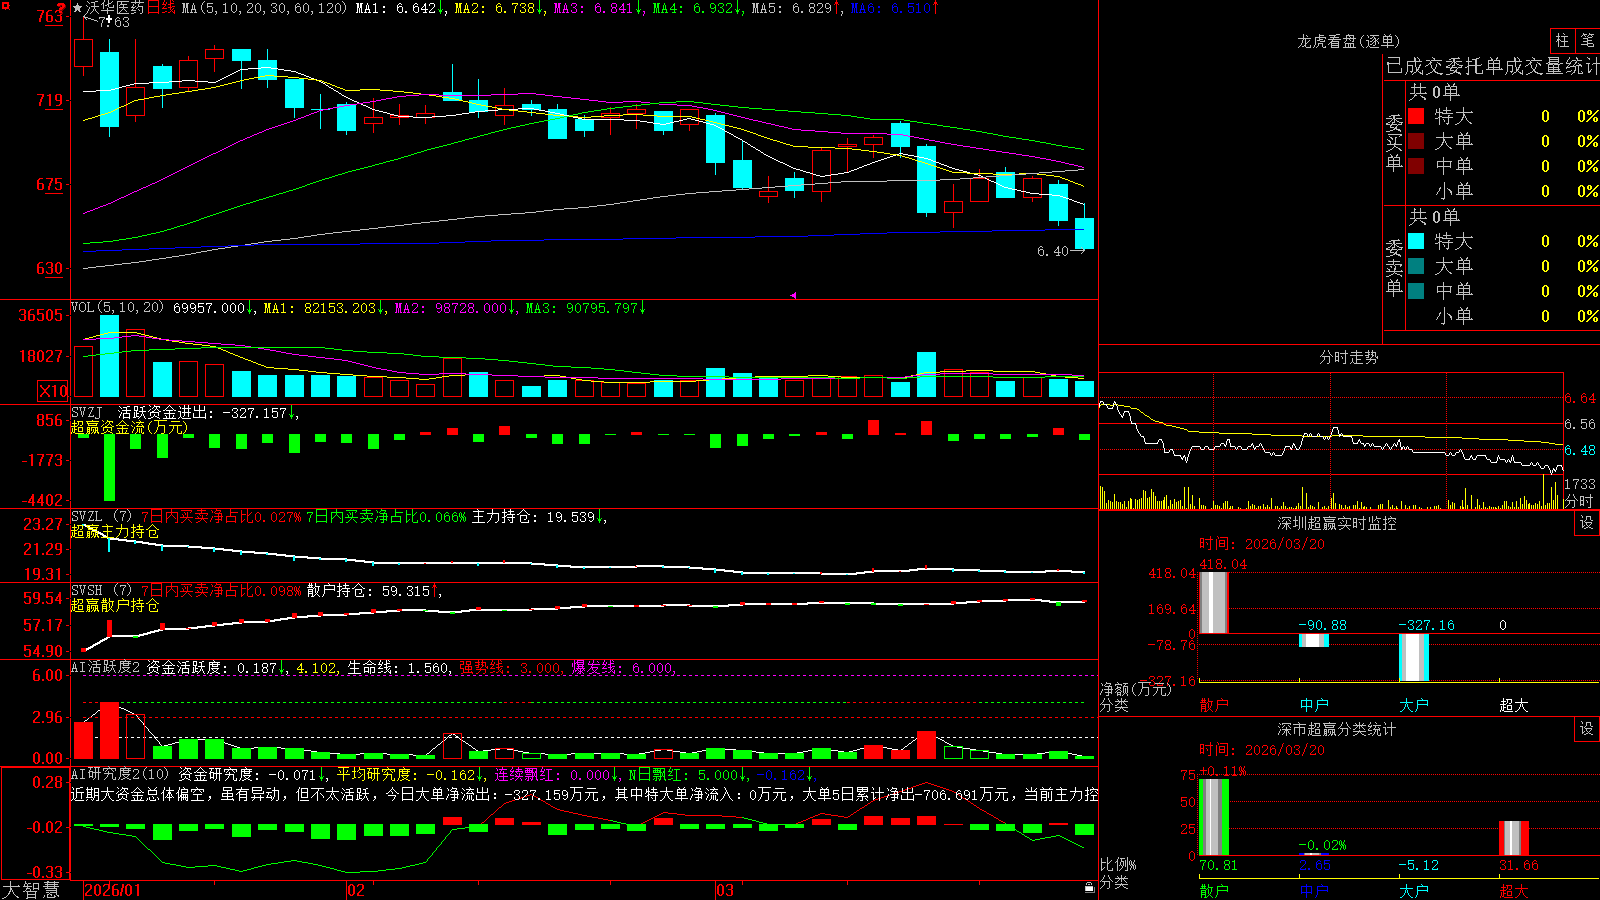Open 设 settings for 深市超赢分类统计

click(x=1587, y=729)
